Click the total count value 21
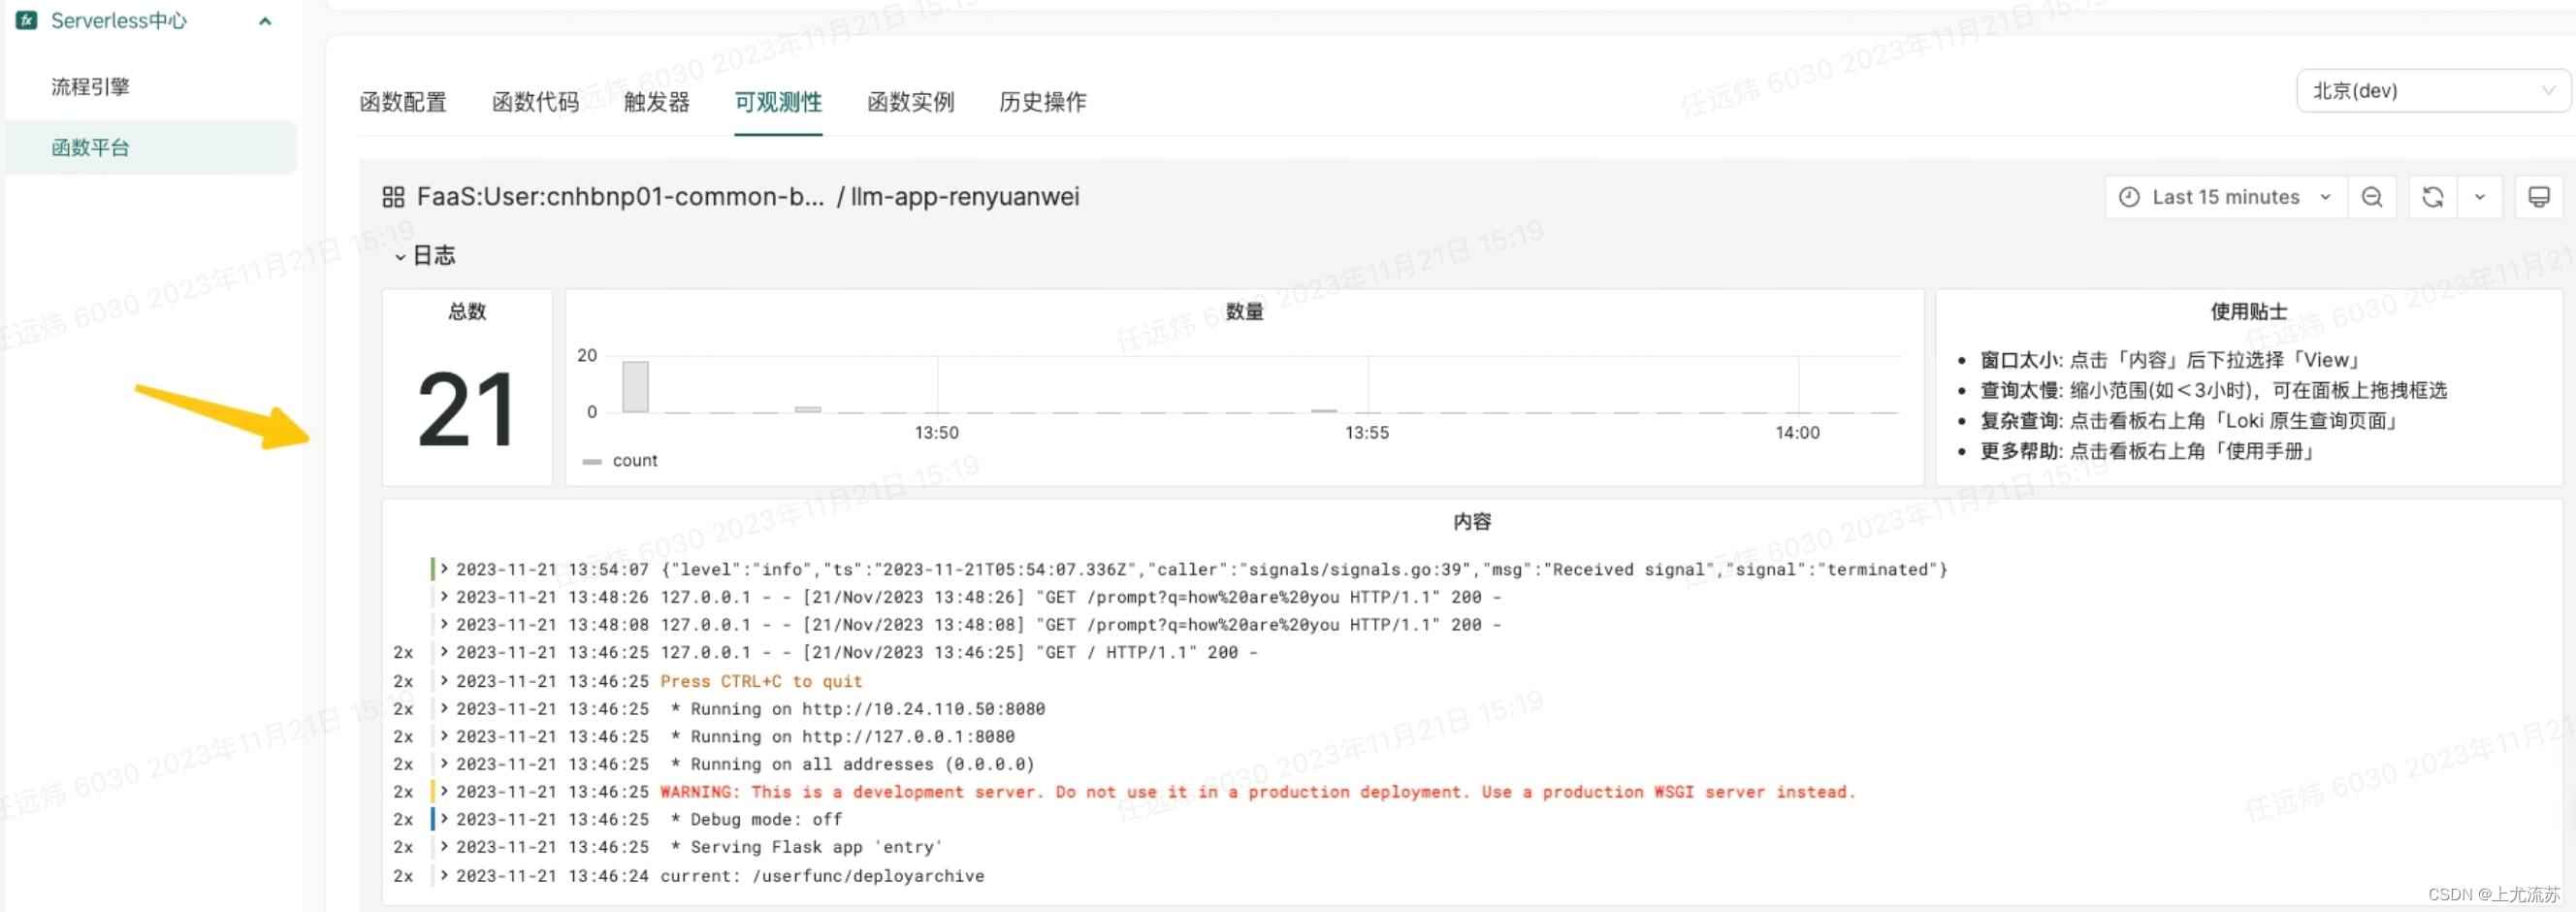Screen dimensions: 2576x912 click(466, 409)
